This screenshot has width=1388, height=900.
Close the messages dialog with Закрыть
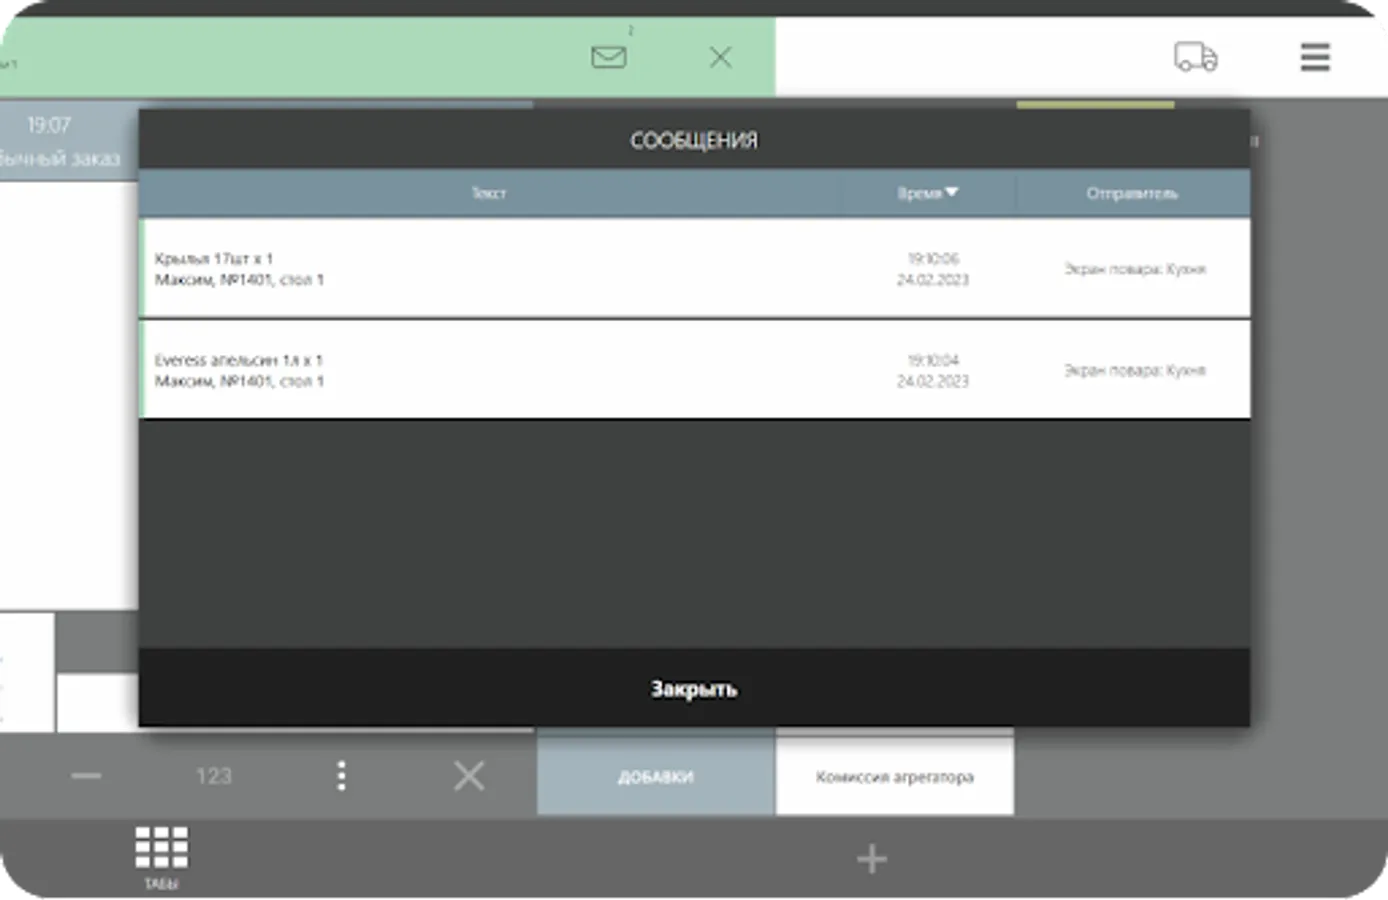click(x=694, y=688)
